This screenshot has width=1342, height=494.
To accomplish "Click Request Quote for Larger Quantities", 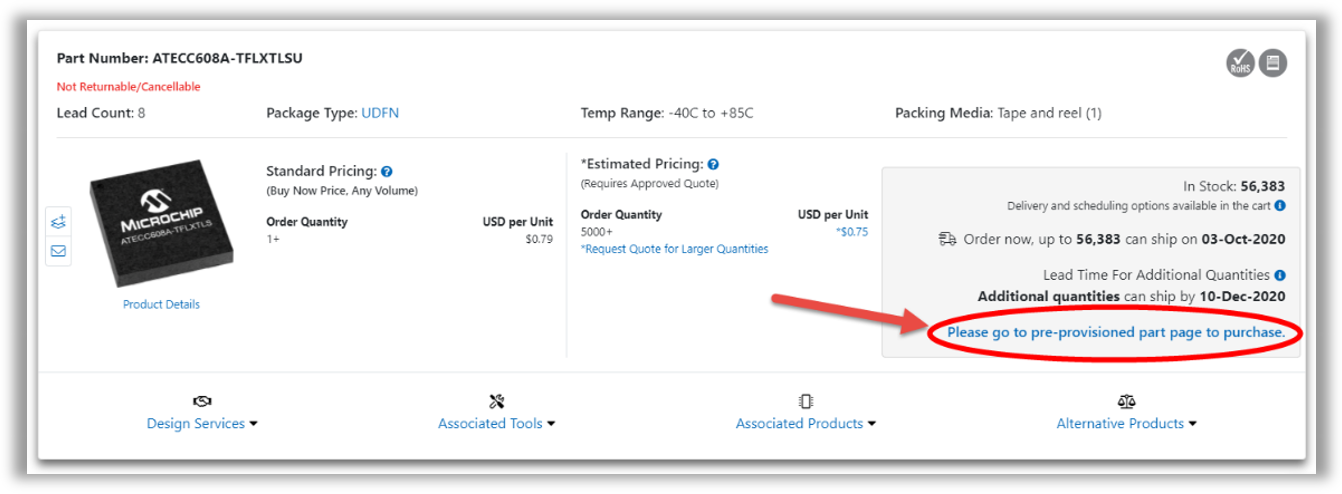I will click(x=674, y=249).
